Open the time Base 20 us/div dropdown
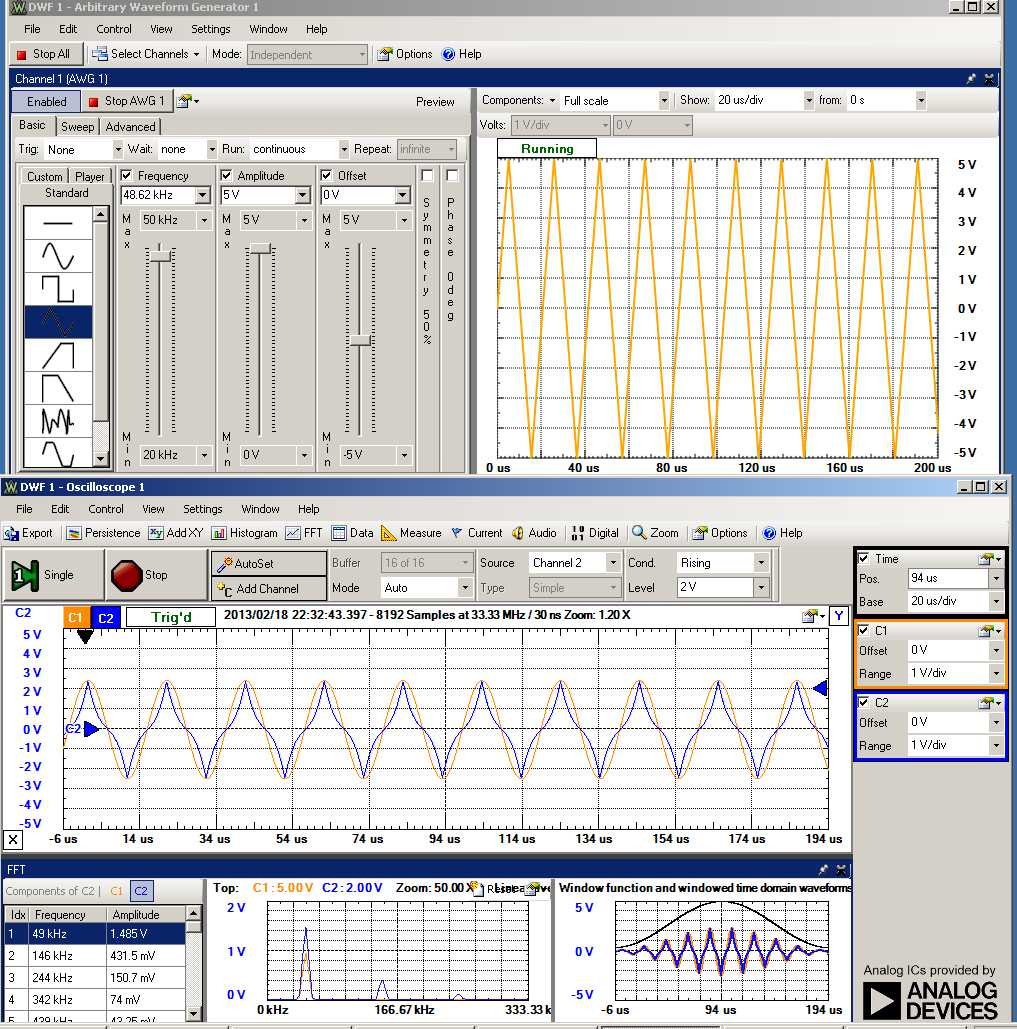The image size is (1017, 1029). coord(995,602)
